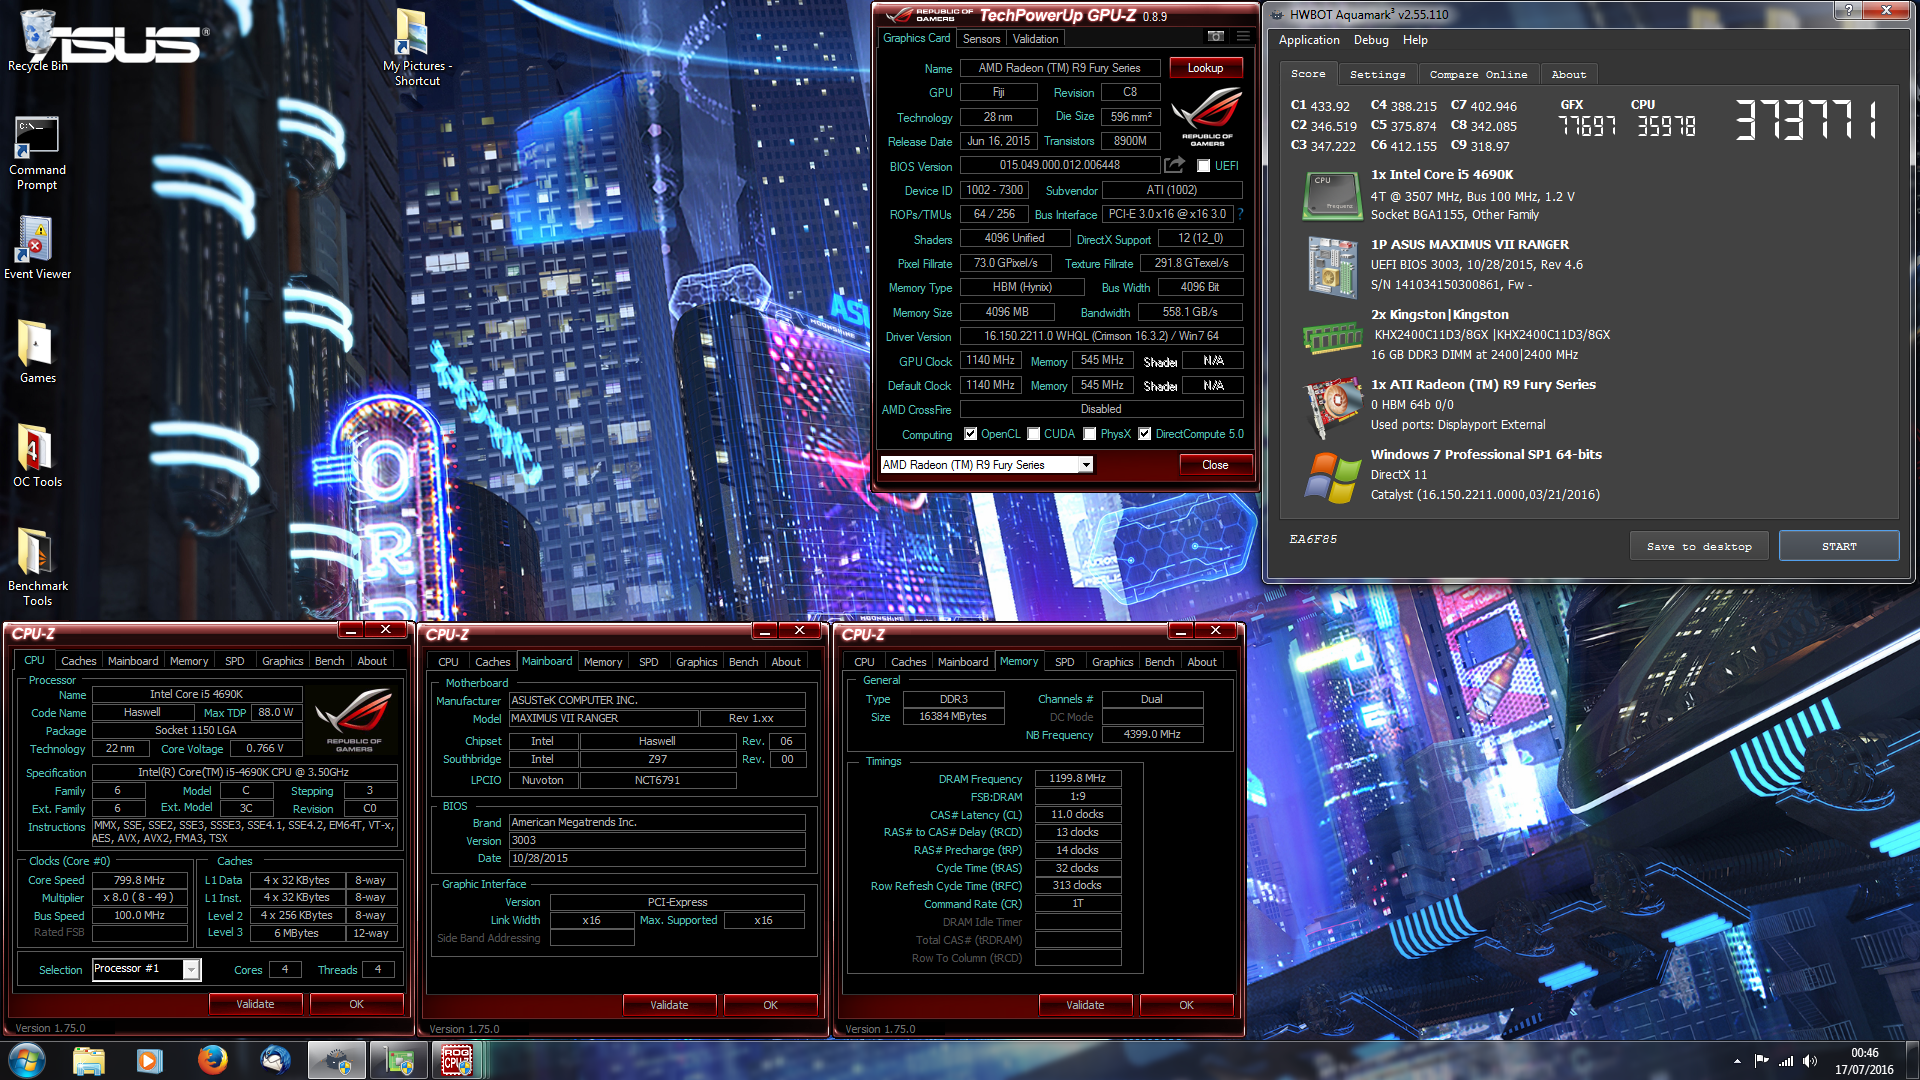Image resolution: width=1920 pixels, height=1080 pixels.
Task: Open Caches tab in first CPU-Z window
Action: tap(79, 661)
